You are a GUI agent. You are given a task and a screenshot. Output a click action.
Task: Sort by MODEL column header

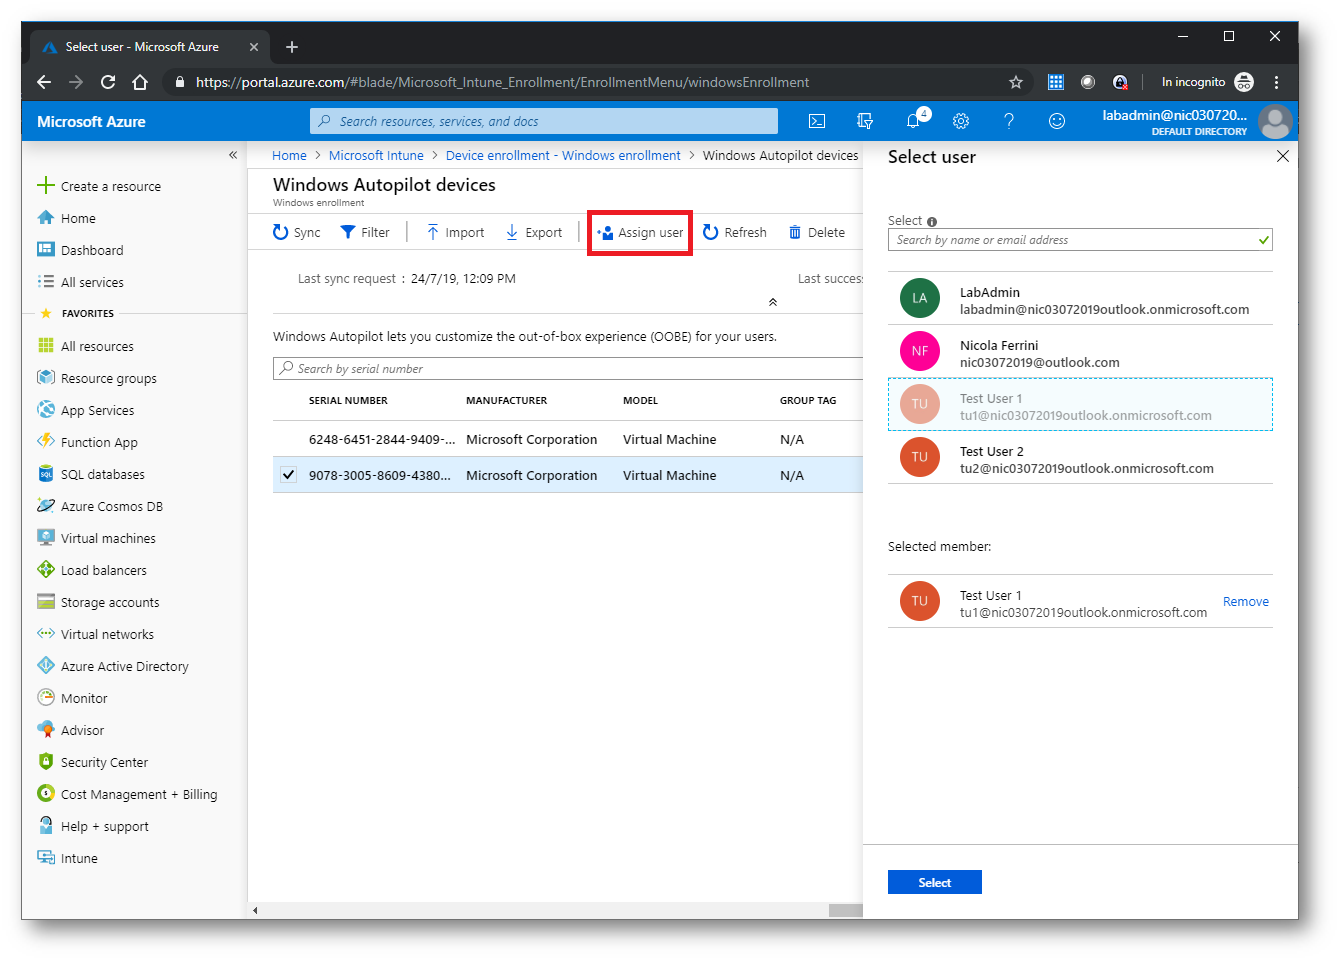(640, 400)
